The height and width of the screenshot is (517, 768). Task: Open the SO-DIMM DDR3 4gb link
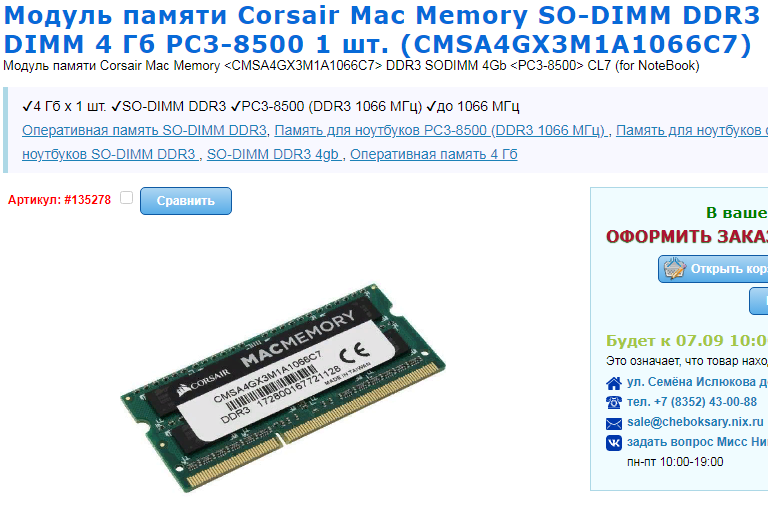pyautogui.click(x=274, y=154)
